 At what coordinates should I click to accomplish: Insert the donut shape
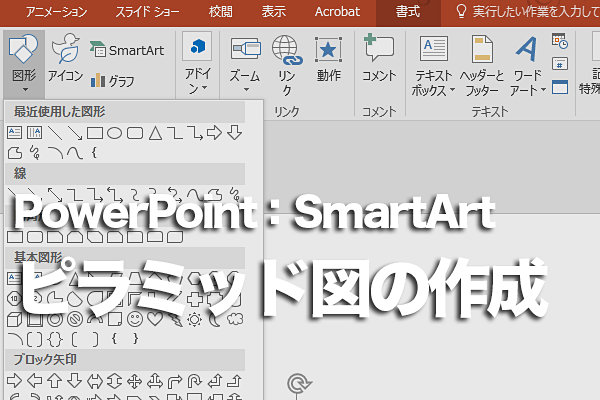click(x=55, y=319)
